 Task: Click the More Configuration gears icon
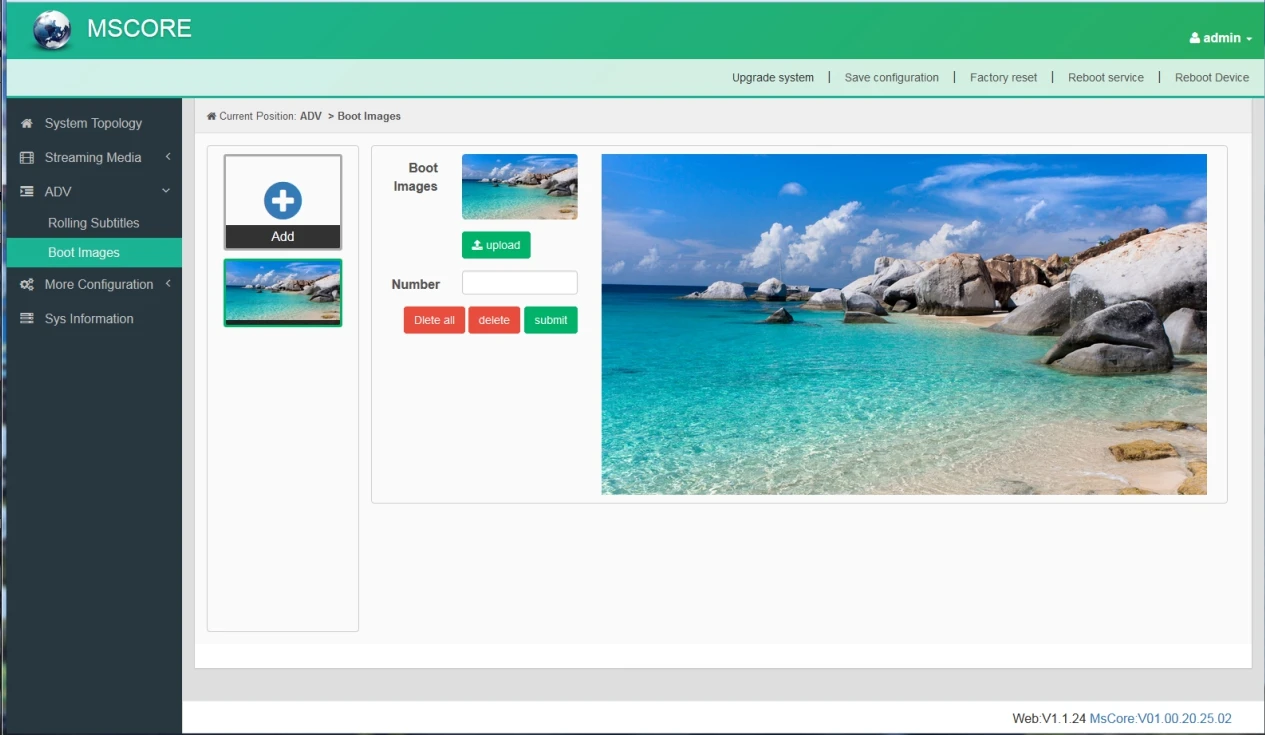(x=27, y=285)
